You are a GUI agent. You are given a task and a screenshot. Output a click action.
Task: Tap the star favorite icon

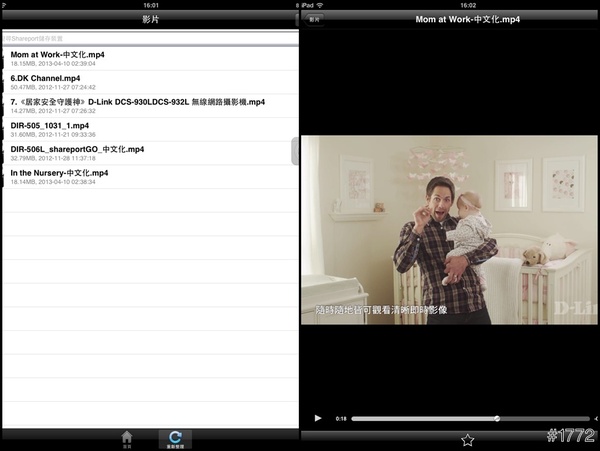[467, 439]
